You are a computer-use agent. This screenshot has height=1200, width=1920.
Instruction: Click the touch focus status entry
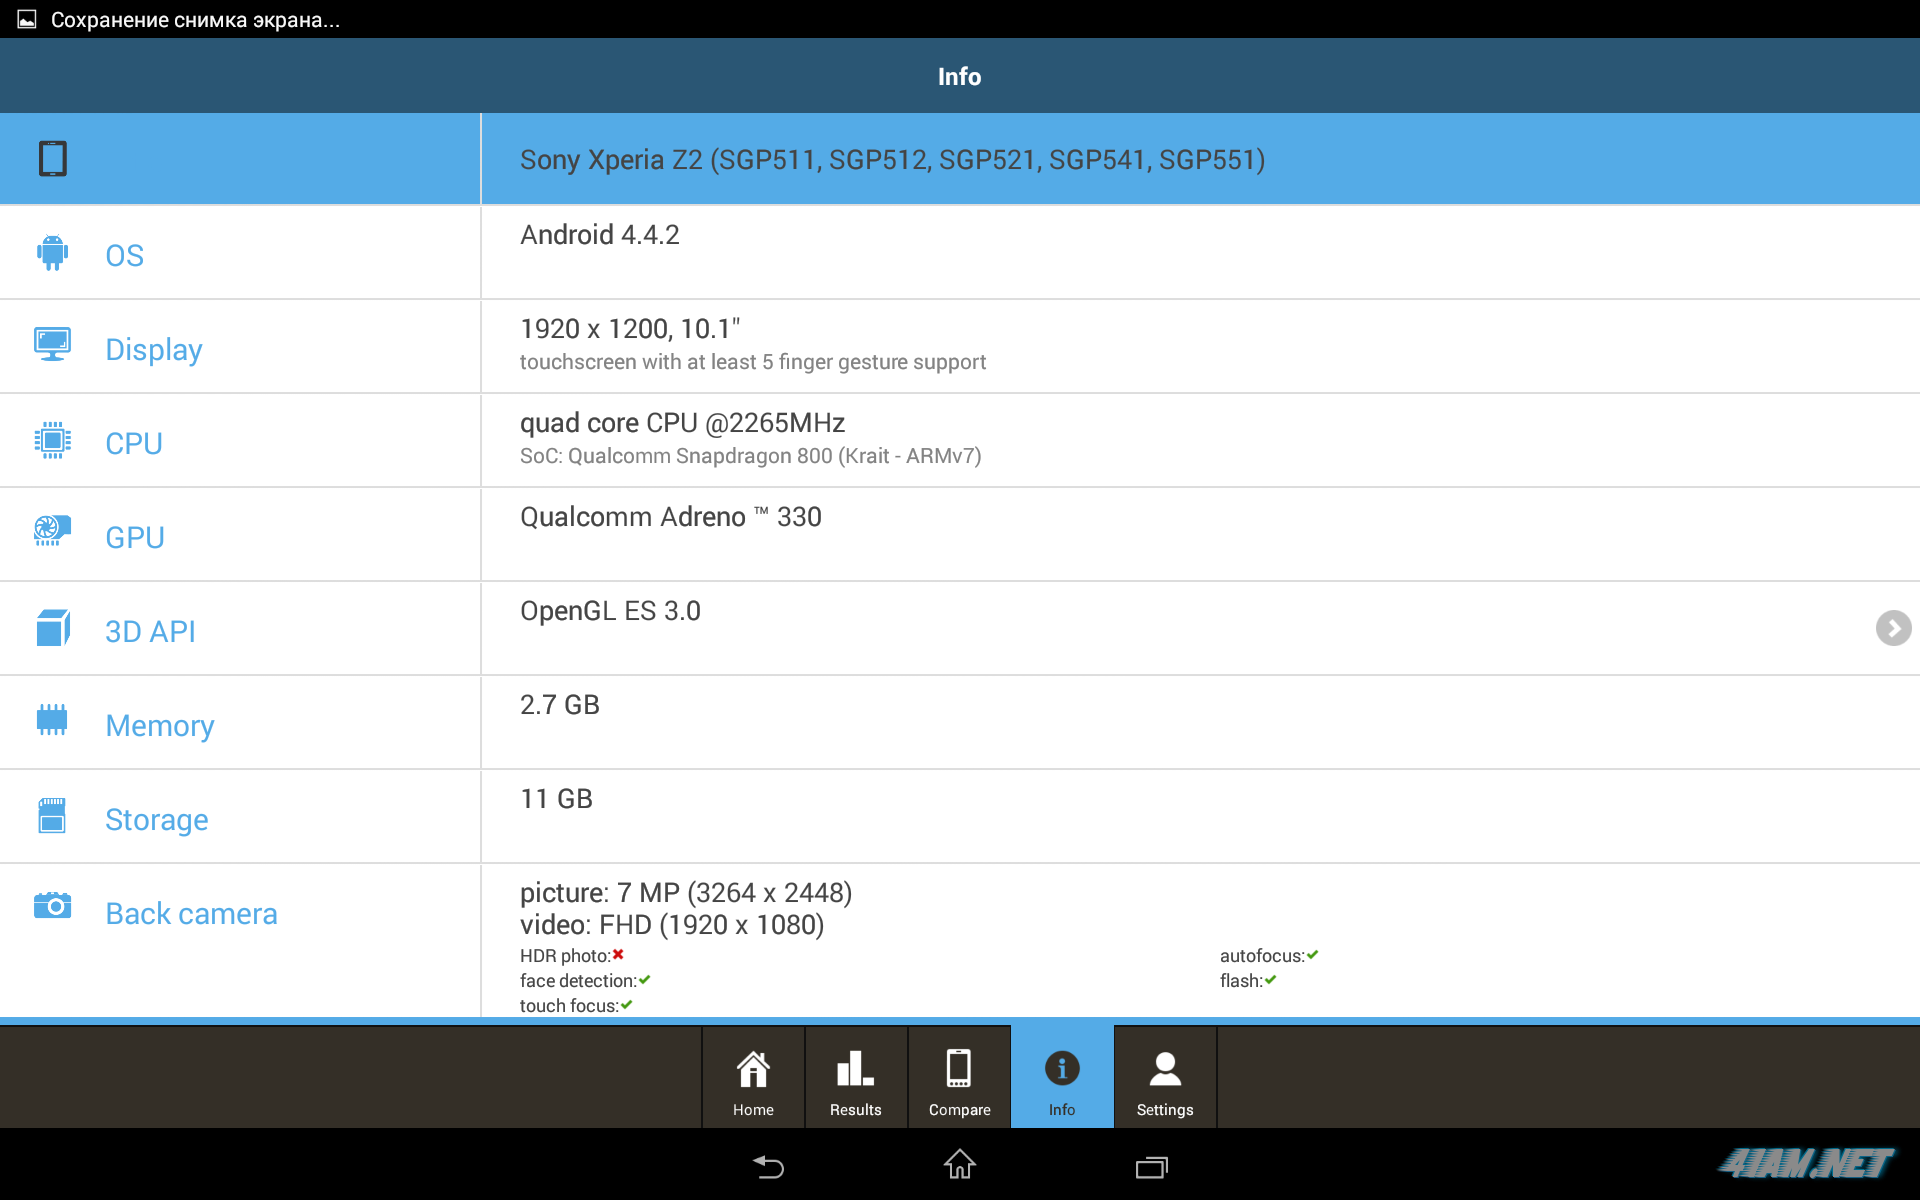pyautogui.click(x=576, y=1006)
